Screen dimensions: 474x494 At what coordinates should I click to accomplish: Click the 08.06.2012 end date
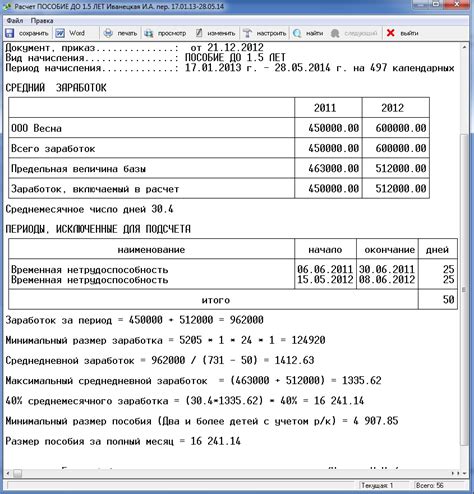(x=387, y=279)
